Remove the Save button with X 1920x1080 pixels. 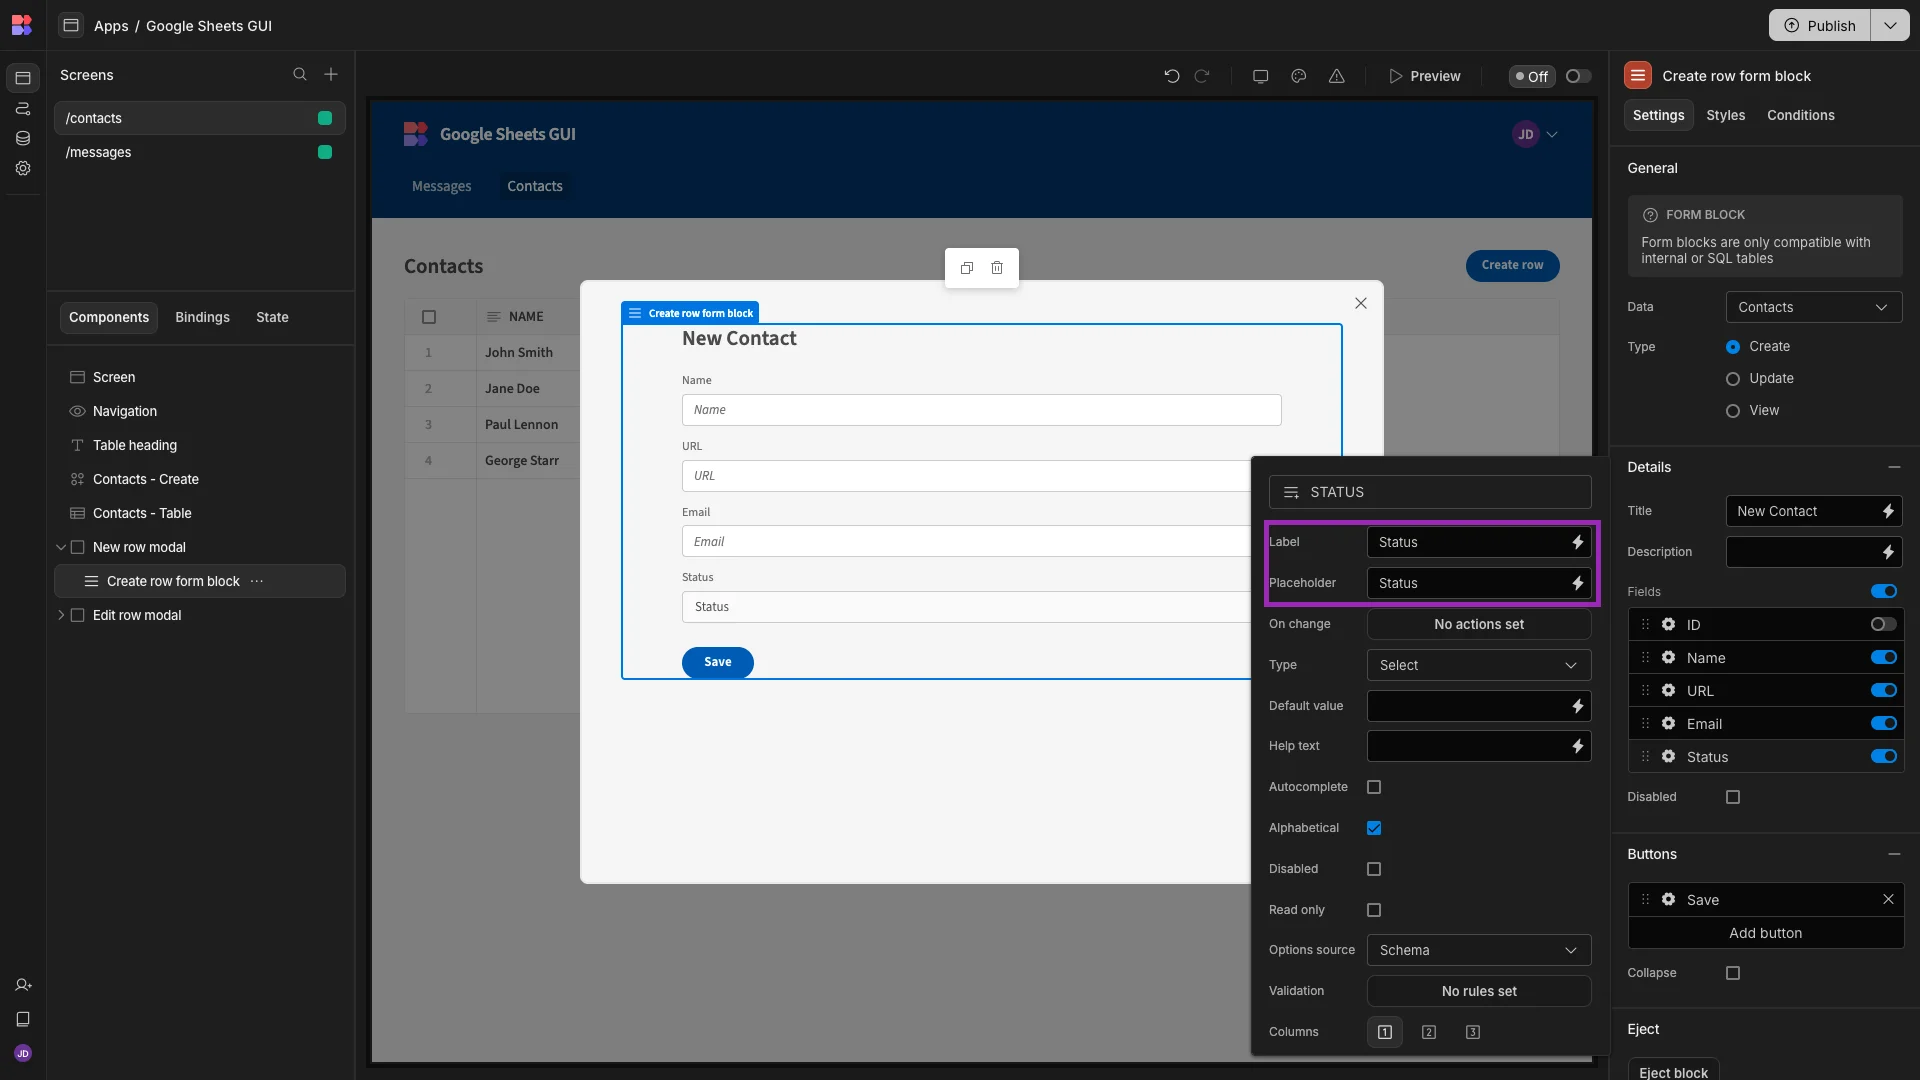[1889, 900]
